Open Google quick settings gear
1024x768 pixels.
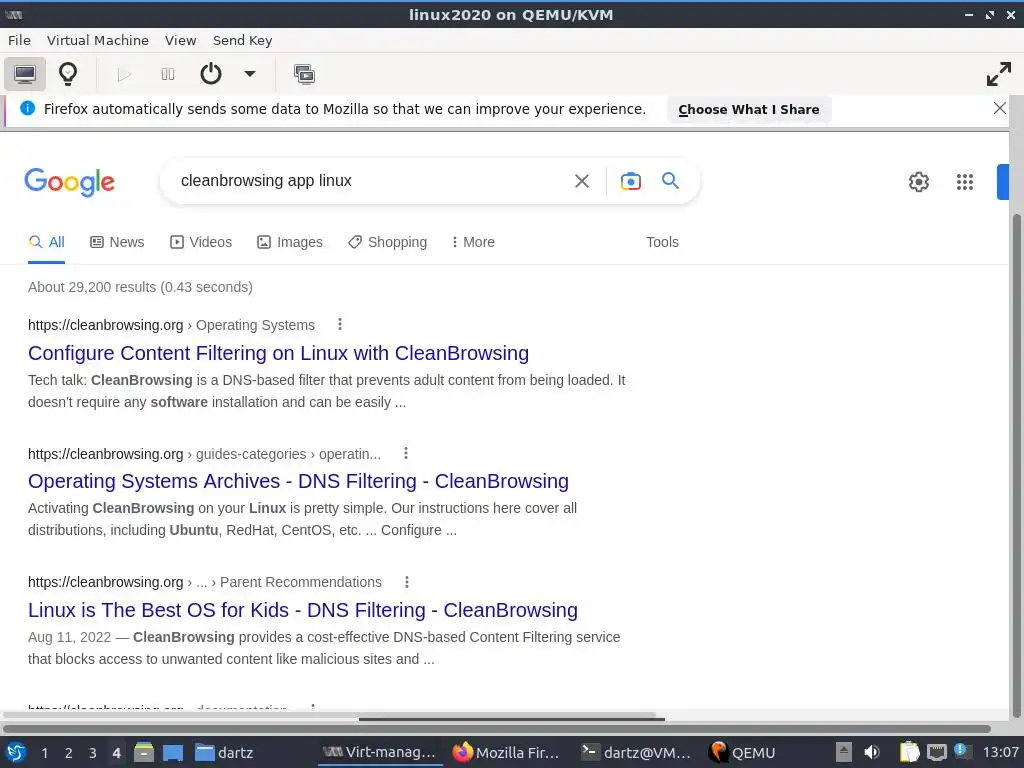pos(918,182)
